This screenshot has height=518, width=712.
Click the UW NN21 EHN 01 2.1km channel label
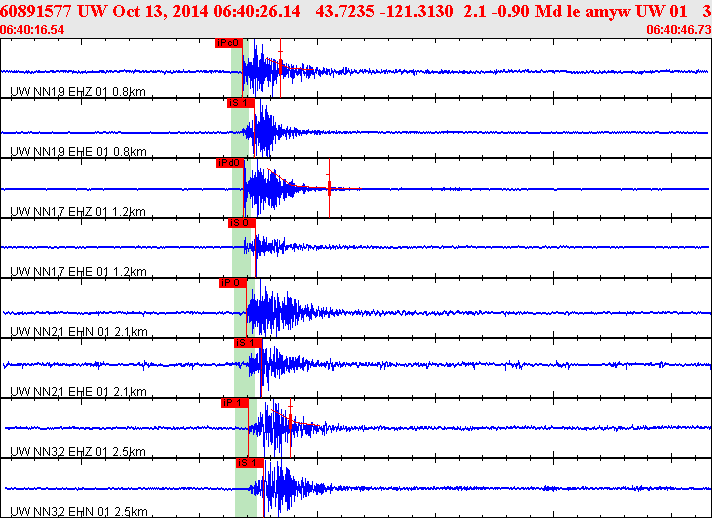coord(78,332)
